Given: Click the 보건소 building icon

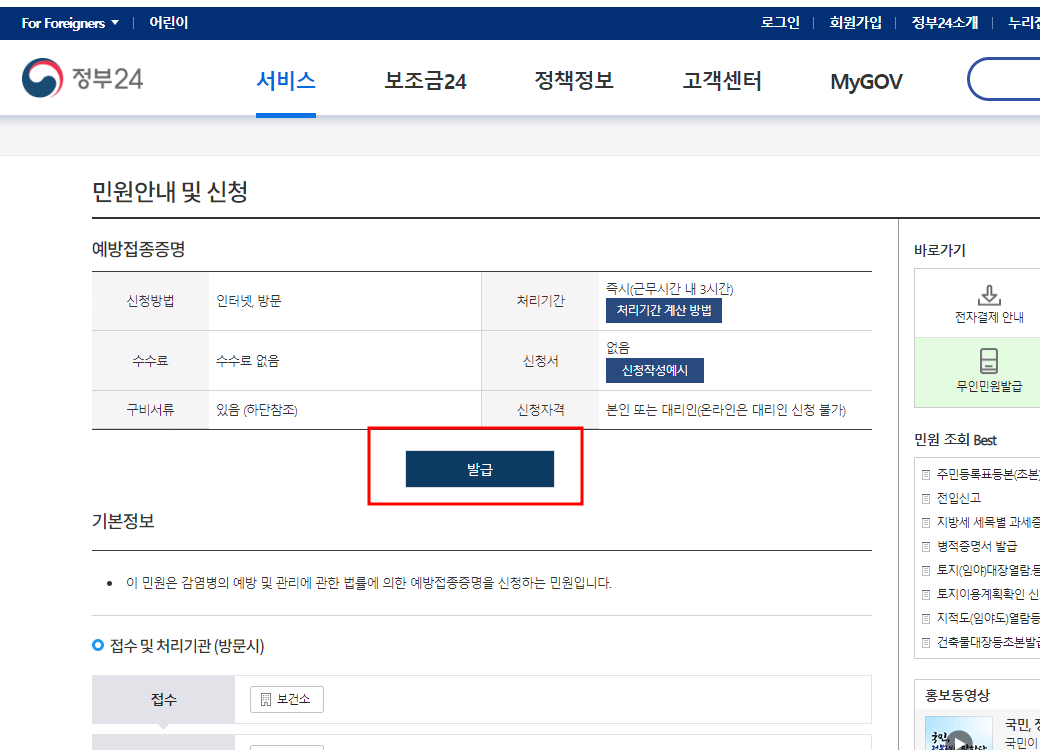Looking at the screenshot, I should click(264, 699).
